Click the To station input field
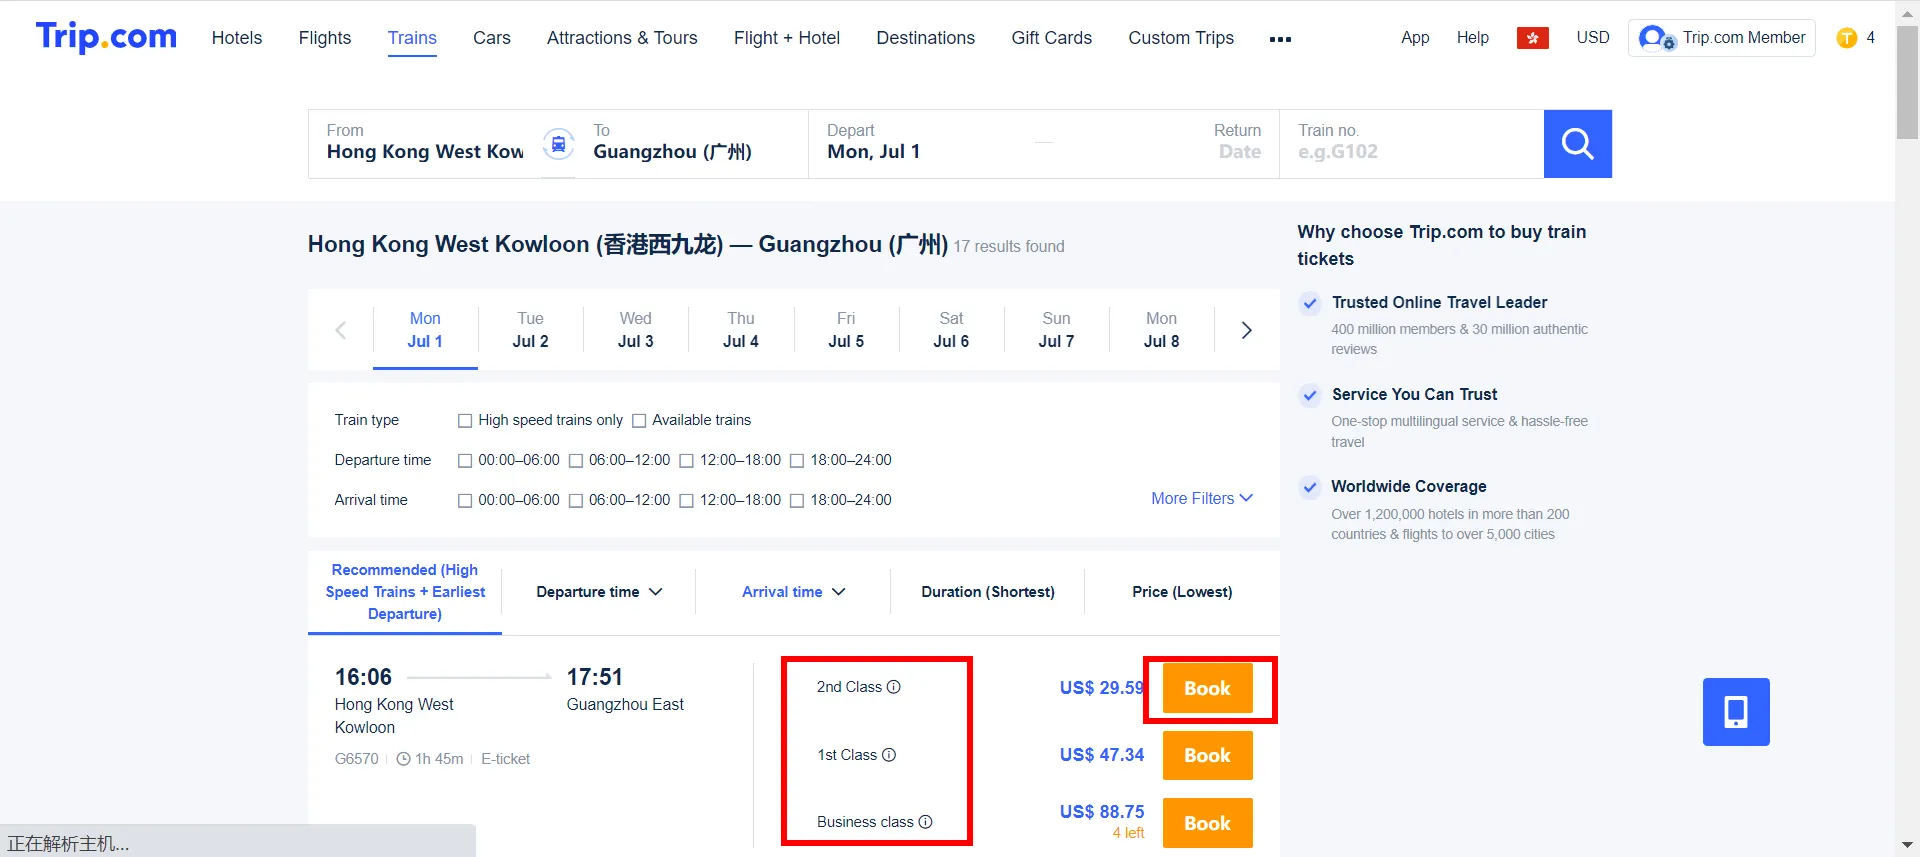This screenshot has height=857, width=1920. tap(692, 144)
